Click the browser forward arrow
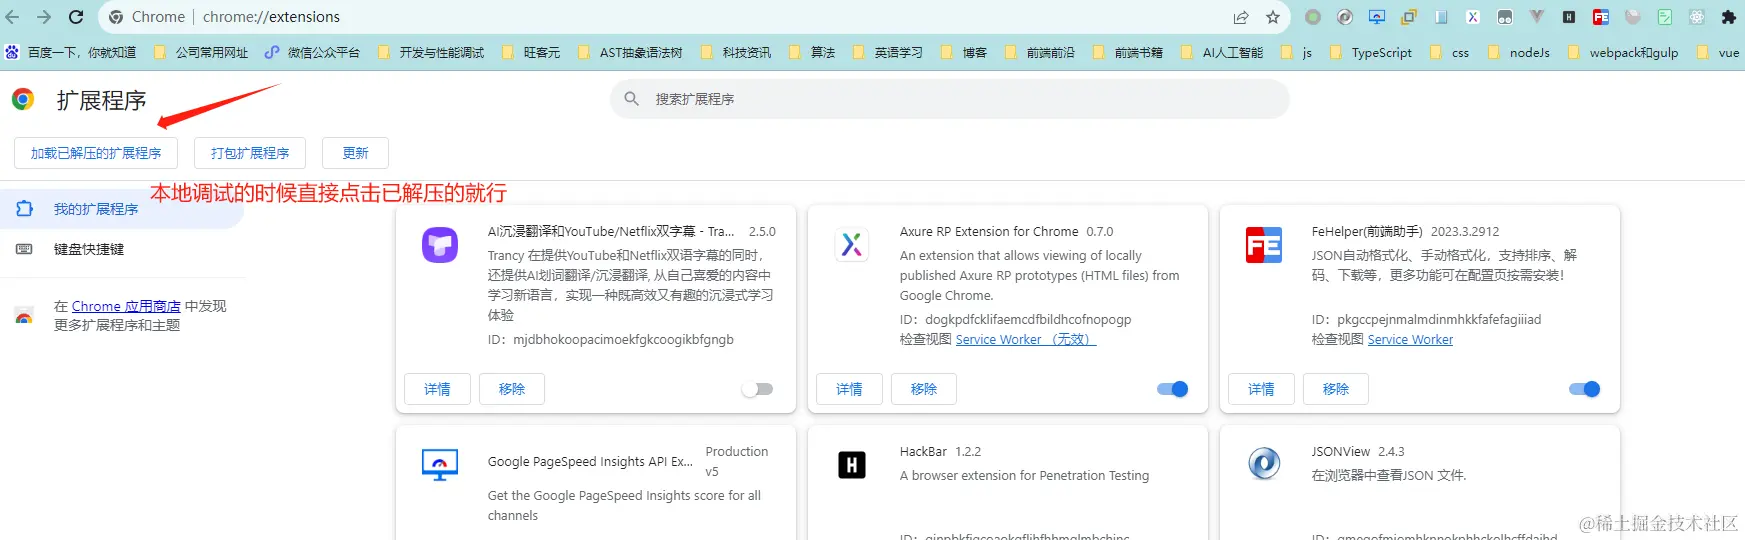 click(x=44, y=17)
